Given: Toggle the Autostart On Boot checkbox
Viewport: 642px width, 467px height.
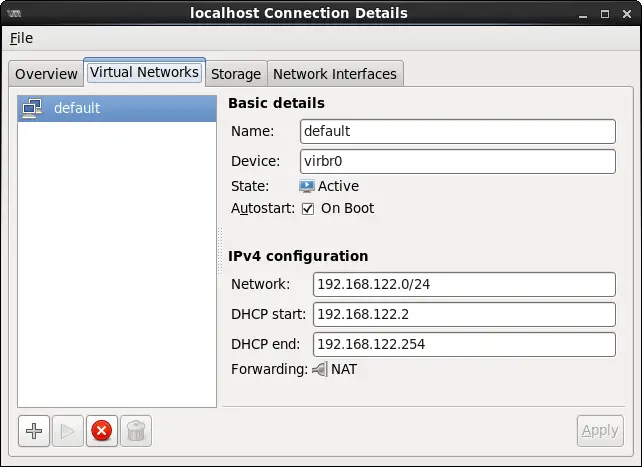Looking at the screenshot, I should point(308,209).
